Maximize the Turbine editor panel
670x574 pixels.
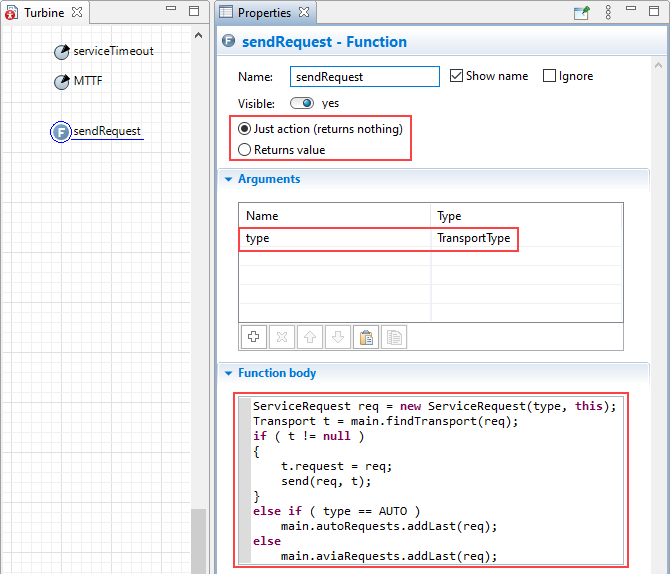click(x=194, y=11)
